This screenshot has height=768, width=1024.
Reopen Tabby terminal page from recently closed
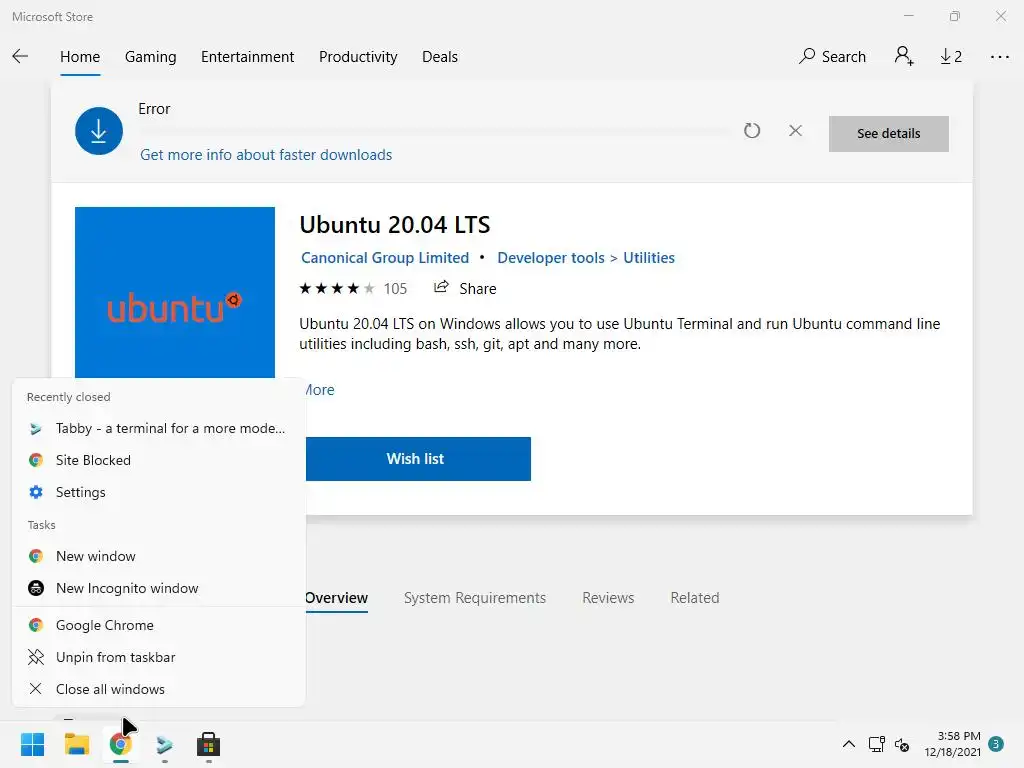(159, 428)
